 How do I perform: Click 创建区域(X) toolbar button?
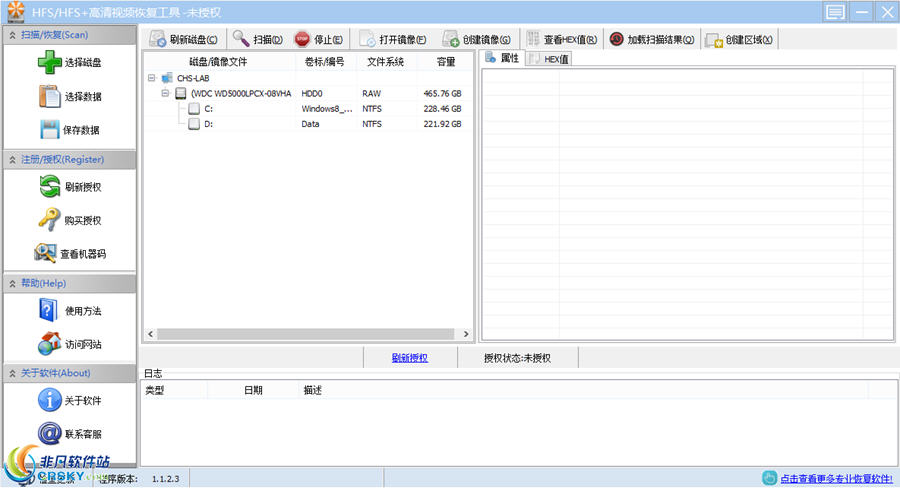(x=739, y=39)
